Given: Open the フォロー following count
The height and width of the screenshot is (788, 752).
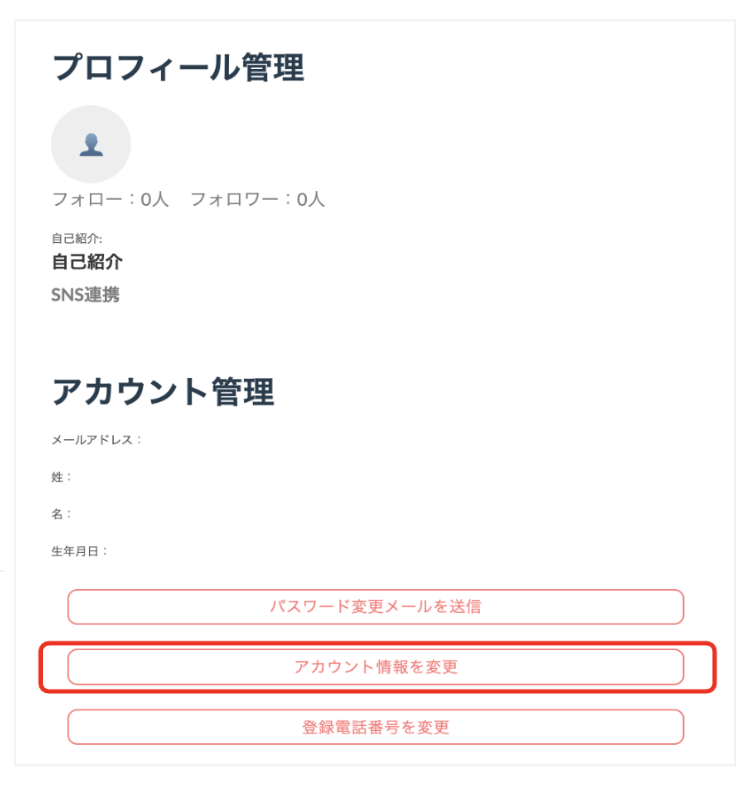Looking at the screenshot, I should [110, 200].
